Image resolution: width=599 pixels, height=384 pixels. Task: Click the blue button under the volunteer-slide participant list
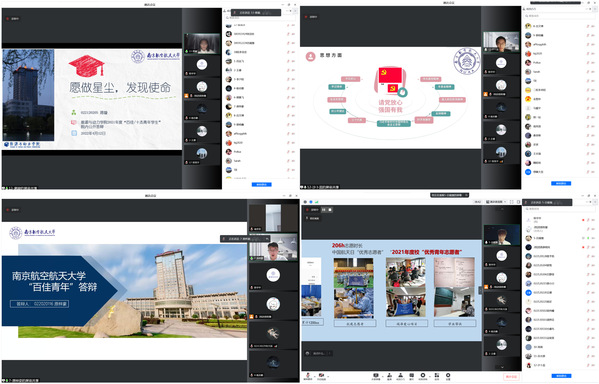(561, 376)
